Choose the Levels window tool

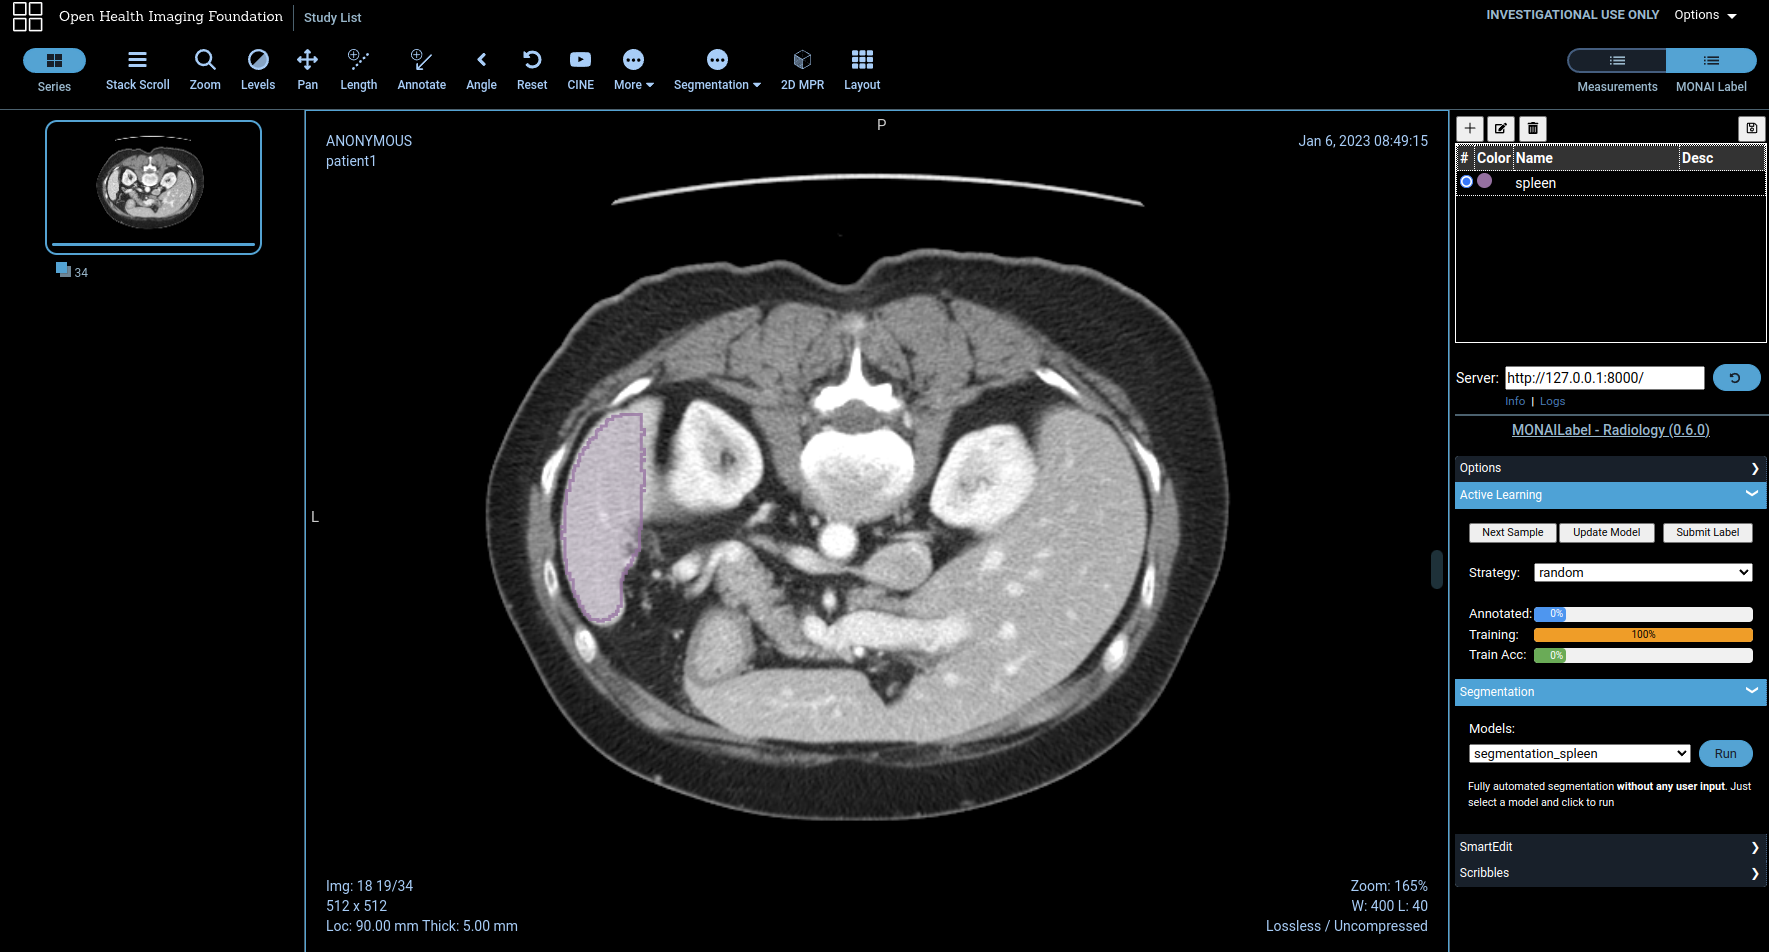[x=258, y=70]
